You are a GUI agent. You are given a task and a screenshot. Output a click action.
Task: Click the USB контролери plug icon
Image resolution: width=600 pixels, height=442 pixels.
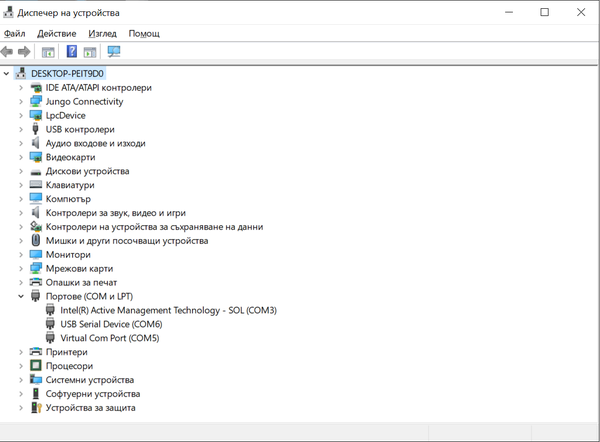click(x=36, y=129)
